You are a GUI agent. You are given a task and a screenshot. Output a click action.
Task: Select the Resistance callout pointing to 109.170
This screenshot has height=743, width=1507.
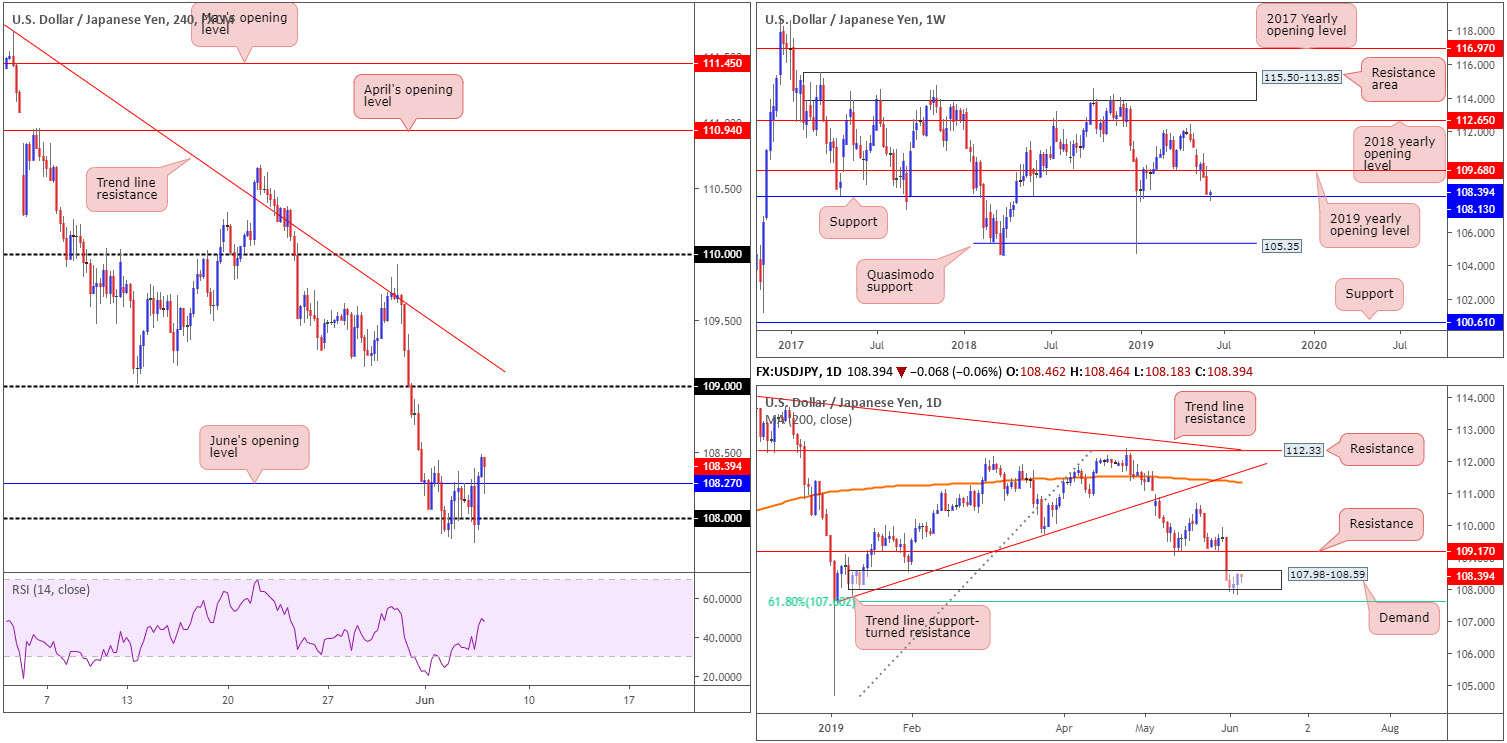coord(1382,524)
